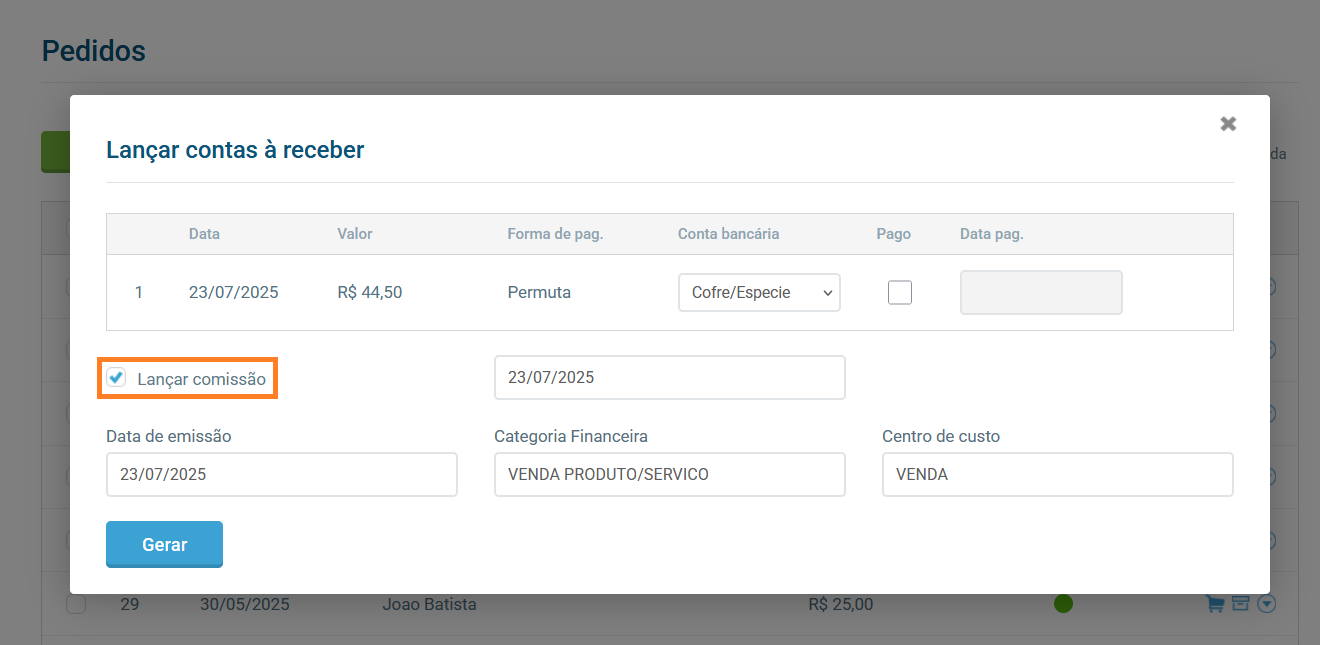Click the Forma de pag. column header

click(555, 234)
